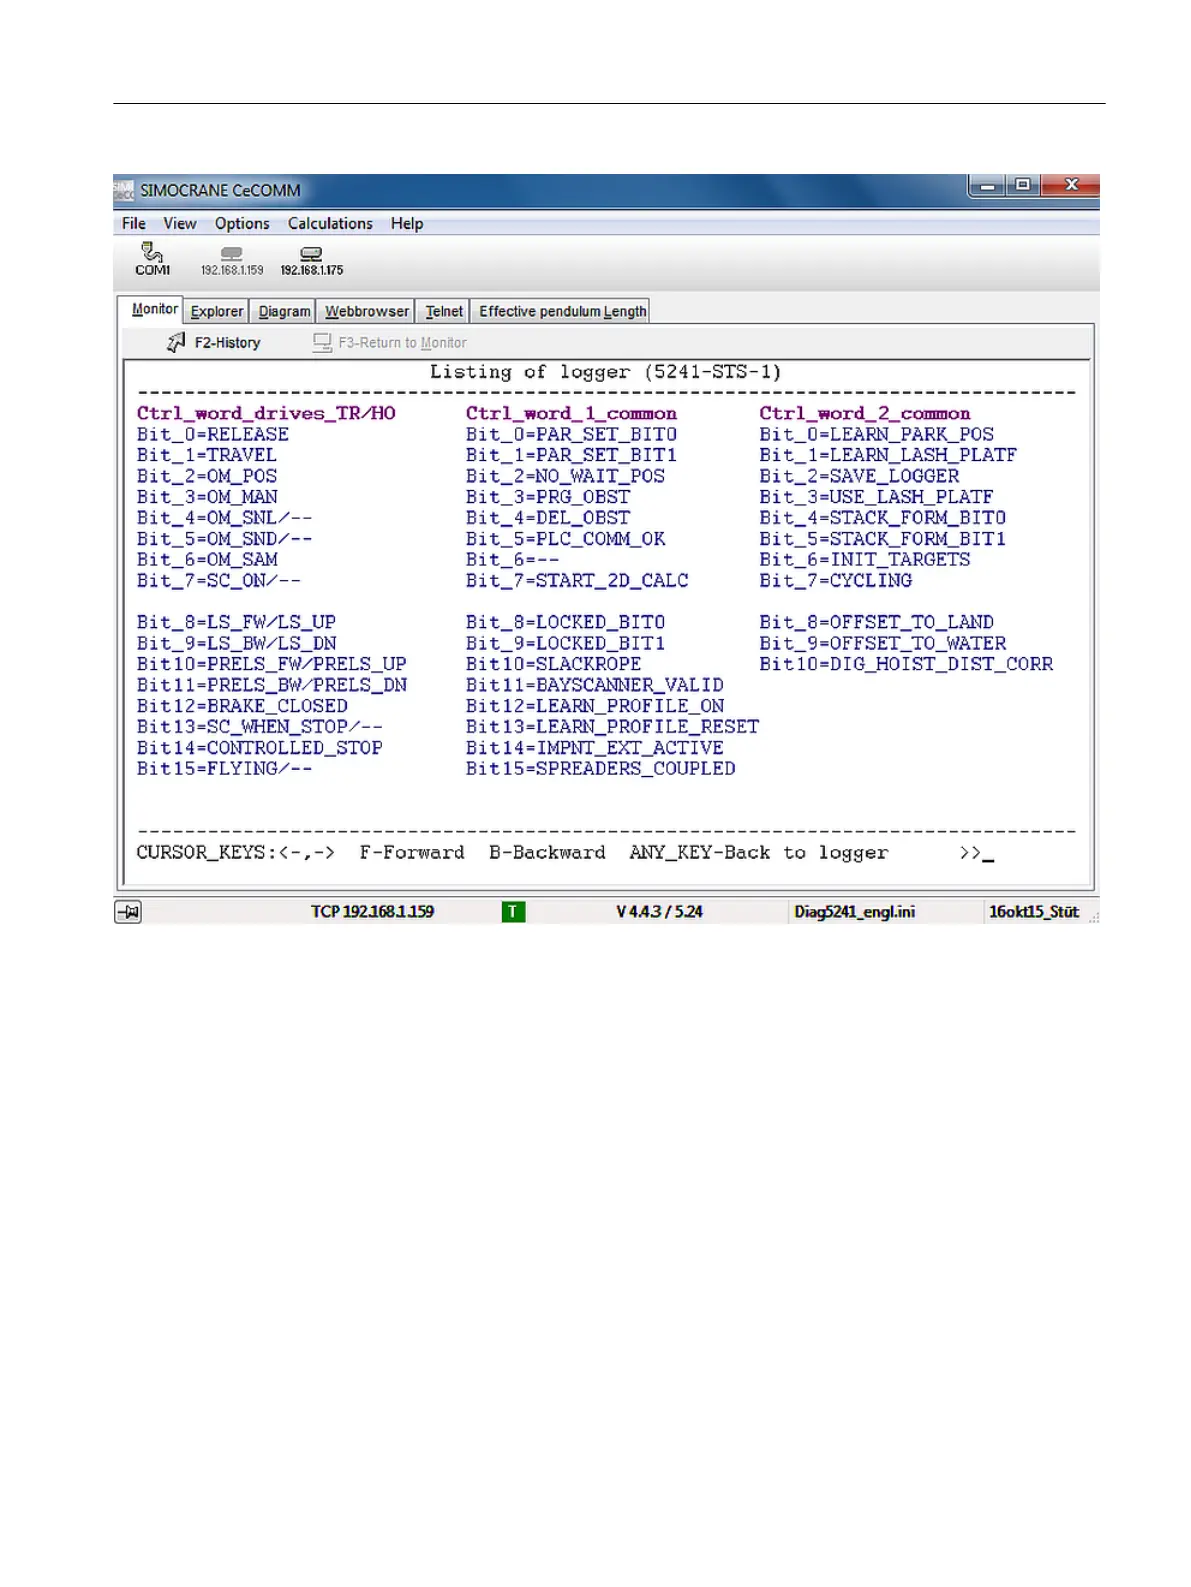Click the Bit10=PRELS_FW/PRELS_UP line

pyautogui.click(x=272, y=665)
